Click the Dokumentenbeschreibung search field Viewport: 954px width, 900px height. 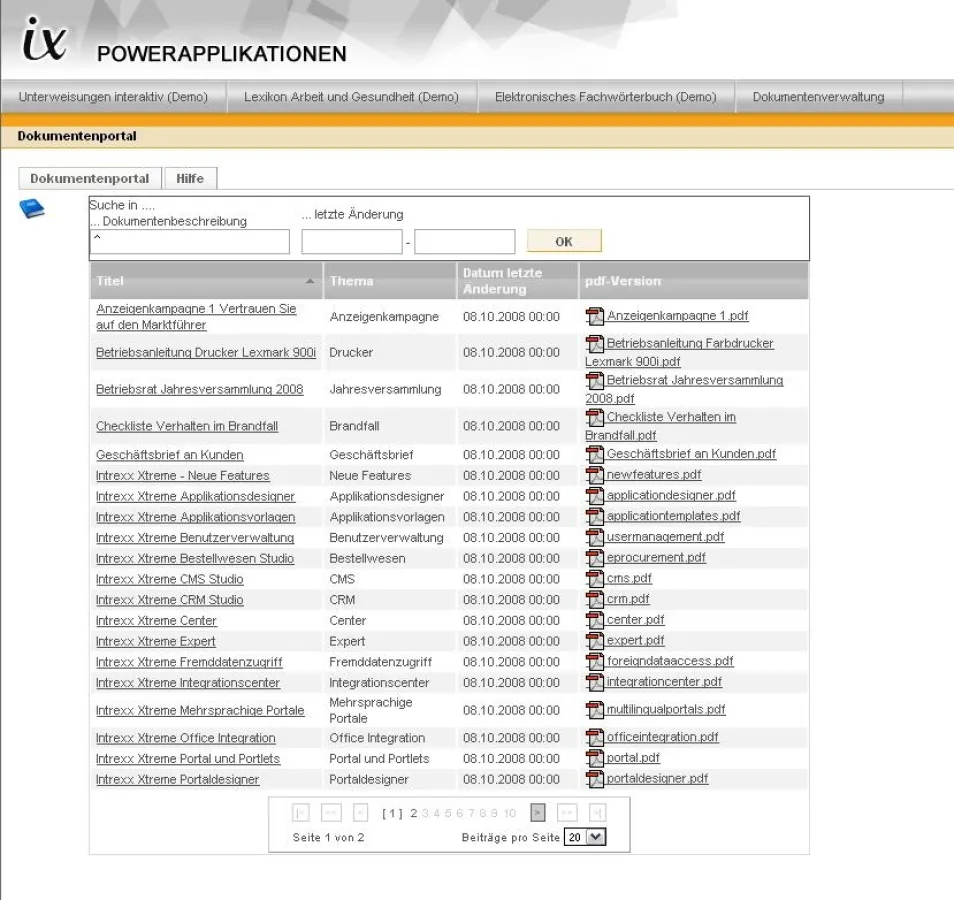(190, 242)
